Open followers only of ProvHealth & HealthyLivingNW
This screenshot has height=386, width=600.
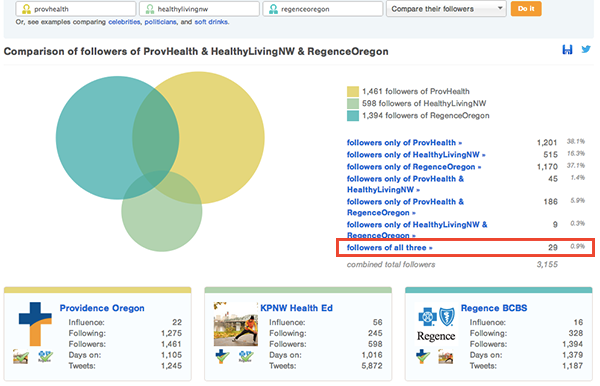point(405,184)
